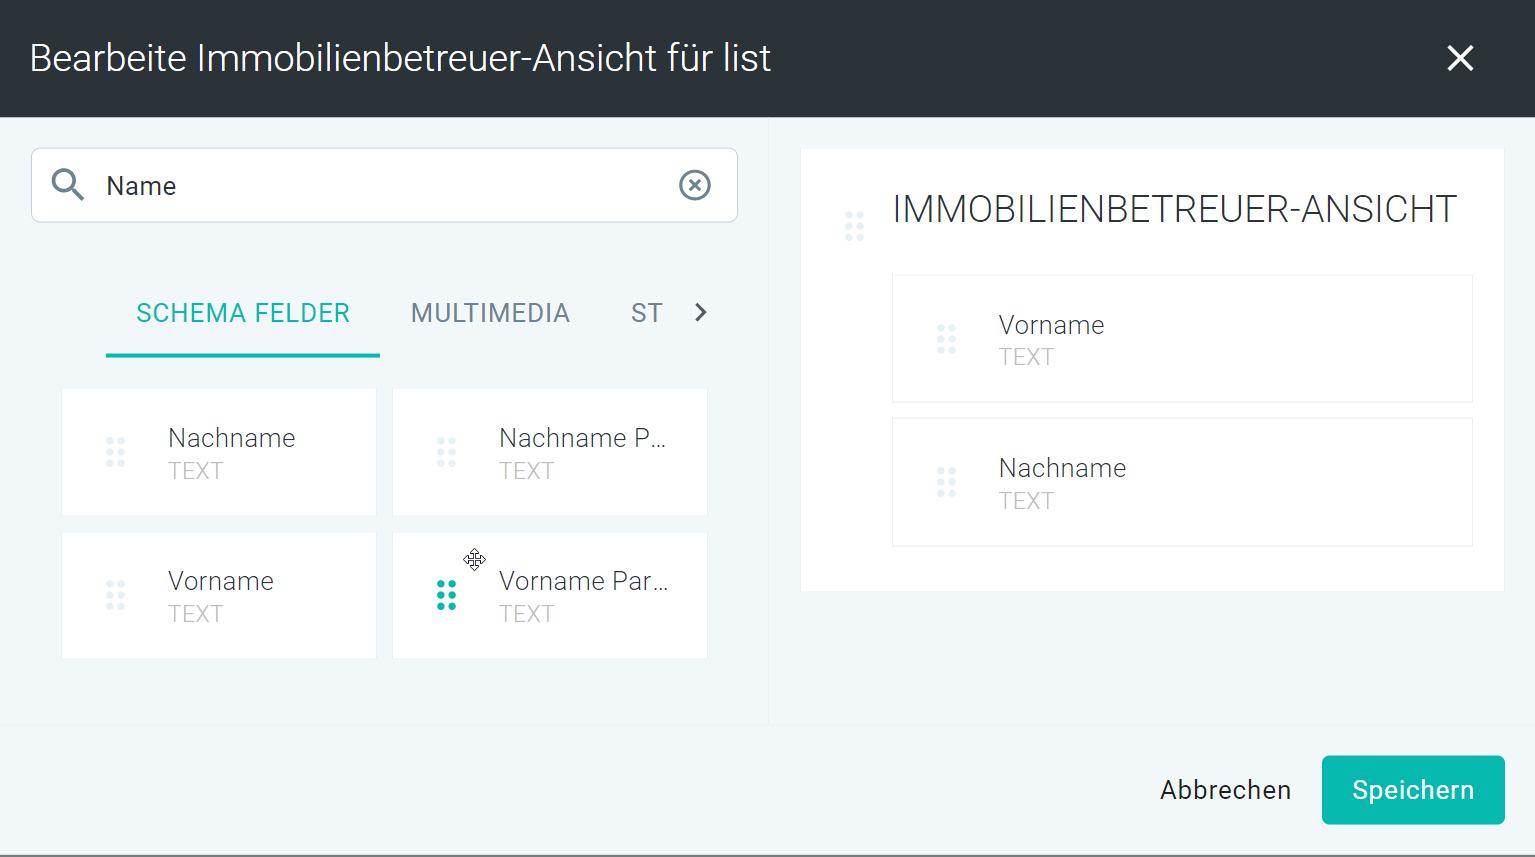Open the partially visible ST tab
Viewport: 1535px width, 857px height.
(647, 313)
